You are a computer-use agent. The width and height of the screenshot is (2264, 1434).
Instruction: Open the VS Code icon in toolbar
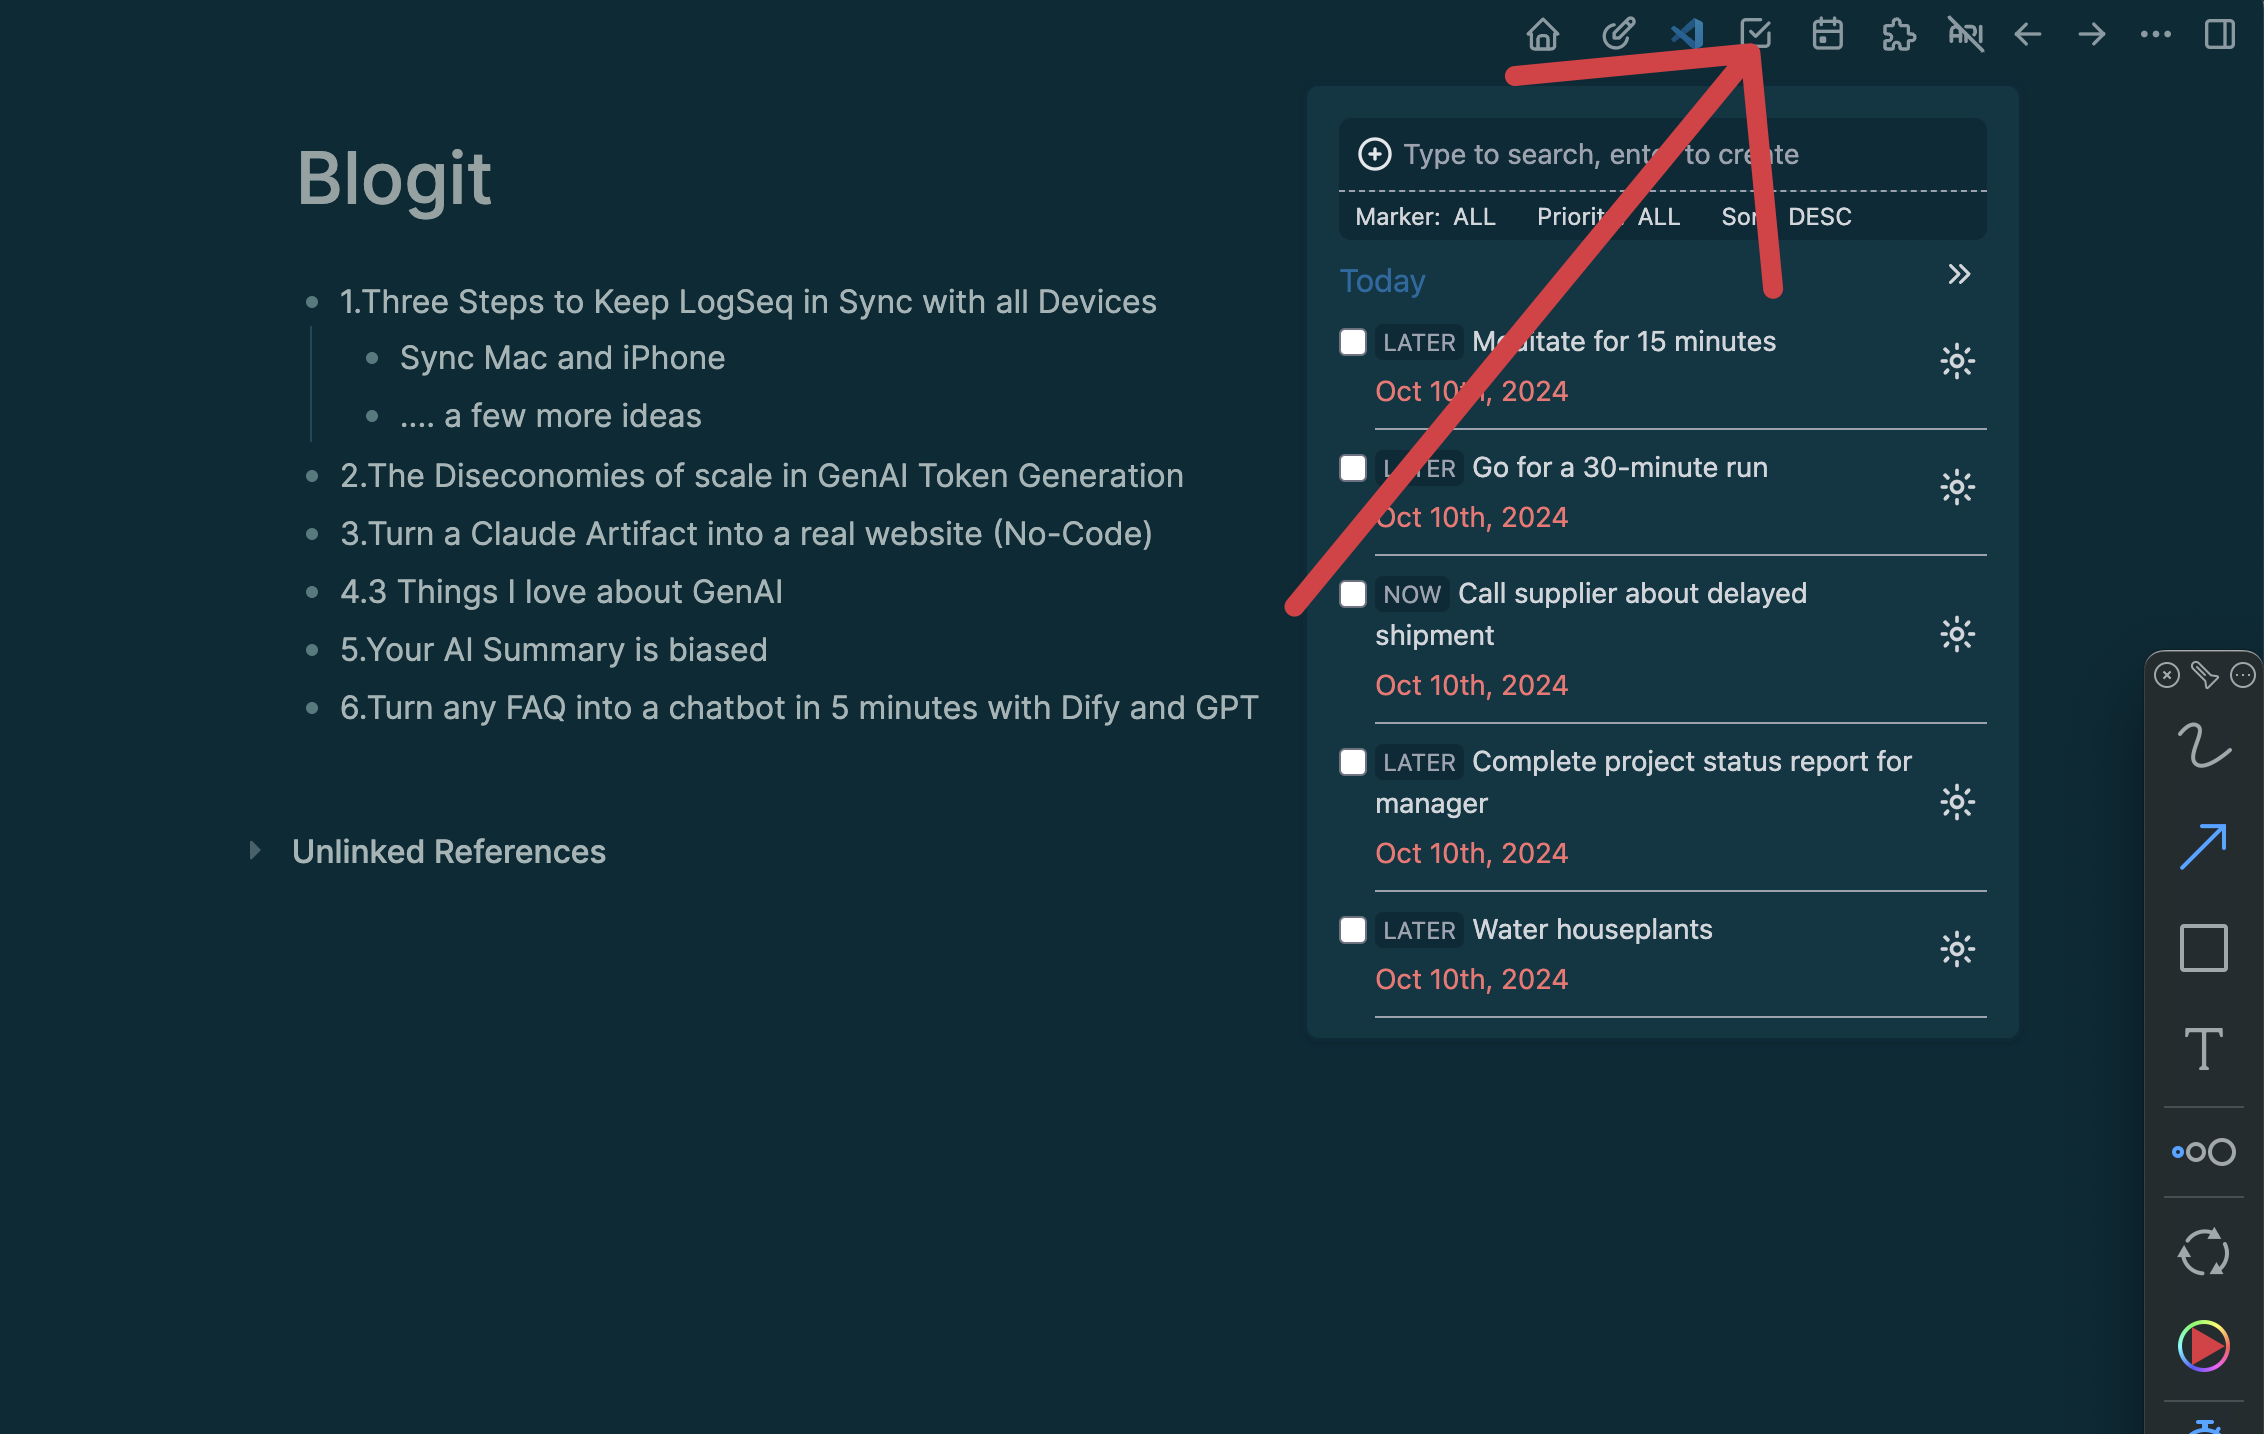[1687, 35]
